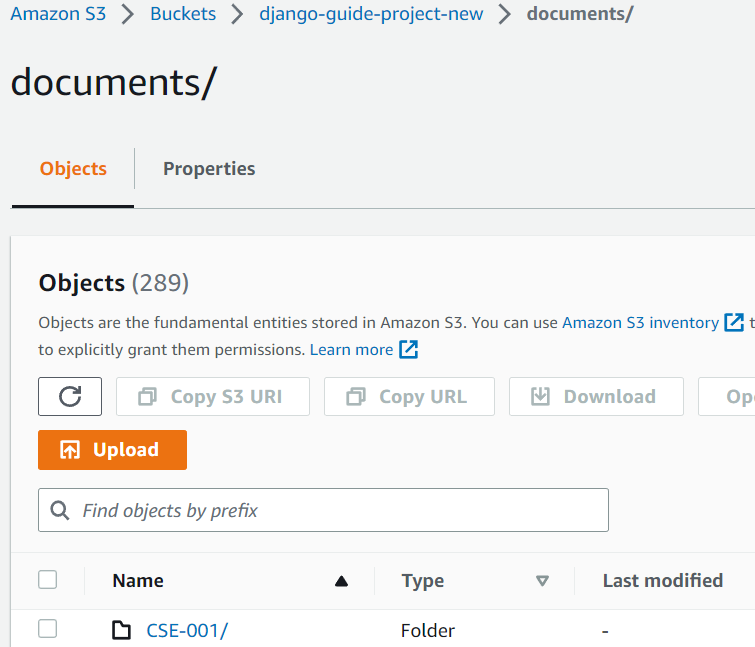The width and height of the screenshot is (755, 647).
Task: Click the search magnifier icon
Action: tap(60, 510)
